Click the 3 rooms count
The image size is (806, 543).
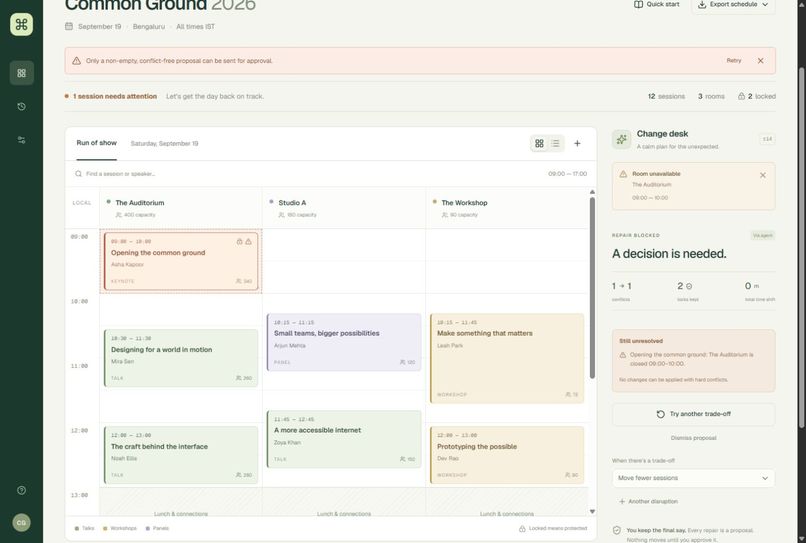(711, 96)
